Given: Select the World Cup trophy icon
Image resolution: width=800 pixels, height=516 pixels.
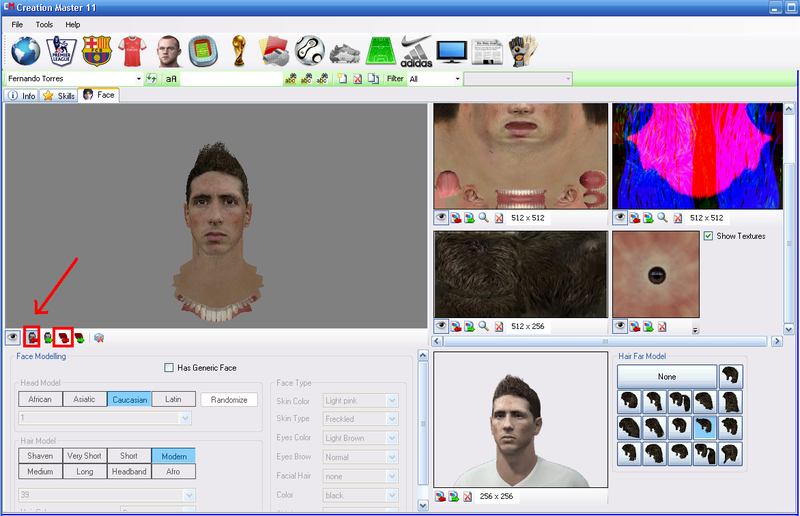Looking at the screenshot, I should (x=237, y=50).
